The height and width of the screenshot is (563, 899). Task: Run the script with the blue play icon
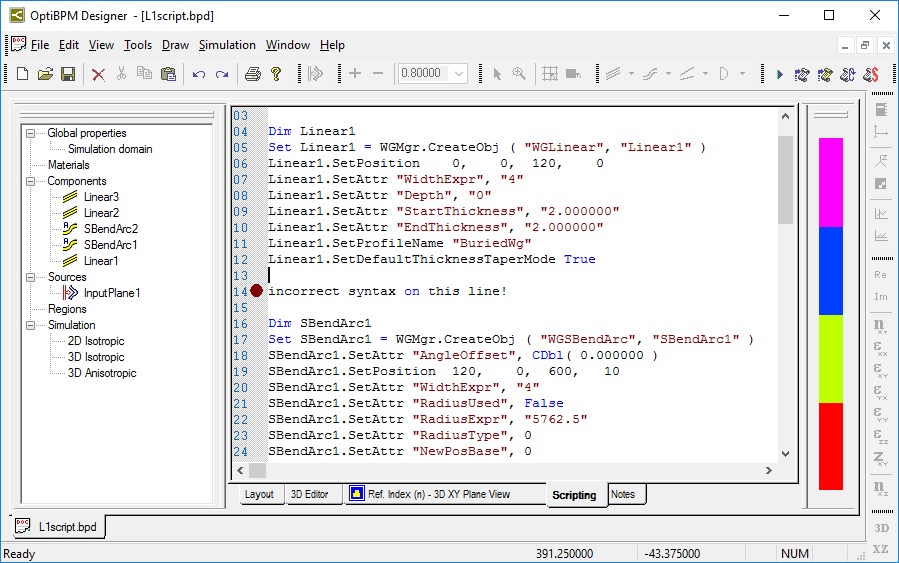(779, 75)
